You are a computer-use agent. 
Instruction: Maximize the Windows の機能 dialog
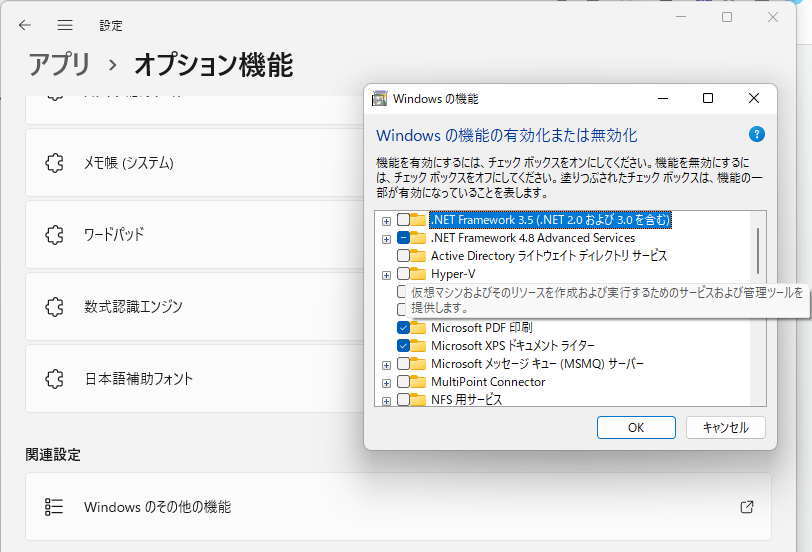coord(708,98)
